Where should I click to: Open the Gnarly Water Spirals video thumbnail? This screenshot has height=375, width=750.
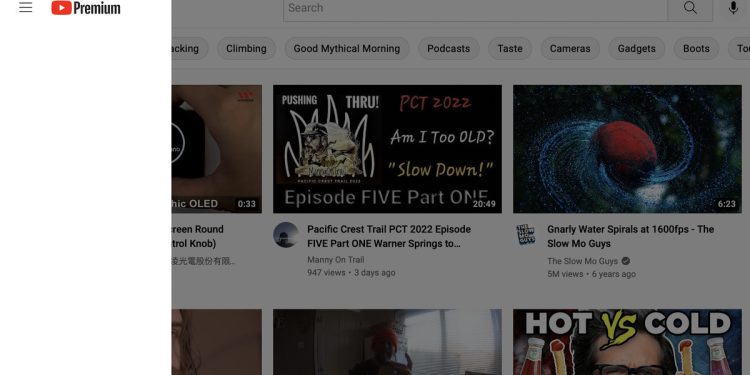627,149
